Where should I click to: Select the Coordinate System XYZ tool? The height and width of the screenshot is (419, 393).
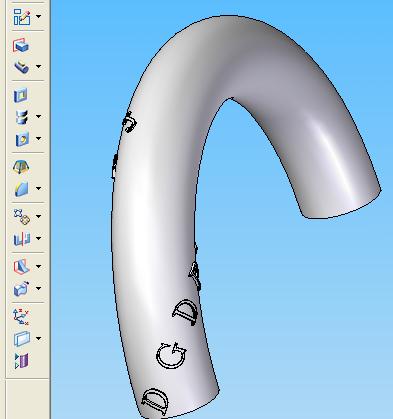pyautogui.click(x=21, y=317)
